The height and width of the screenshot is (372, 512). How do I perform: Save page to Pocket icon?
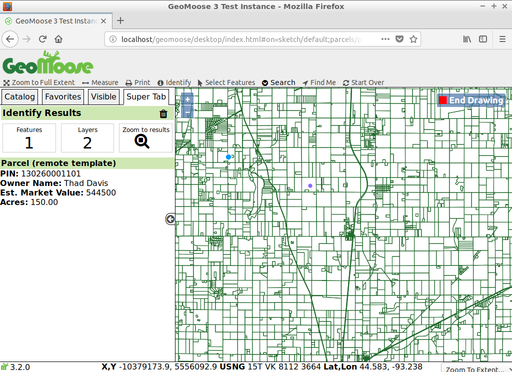click(x=399, y=39)
